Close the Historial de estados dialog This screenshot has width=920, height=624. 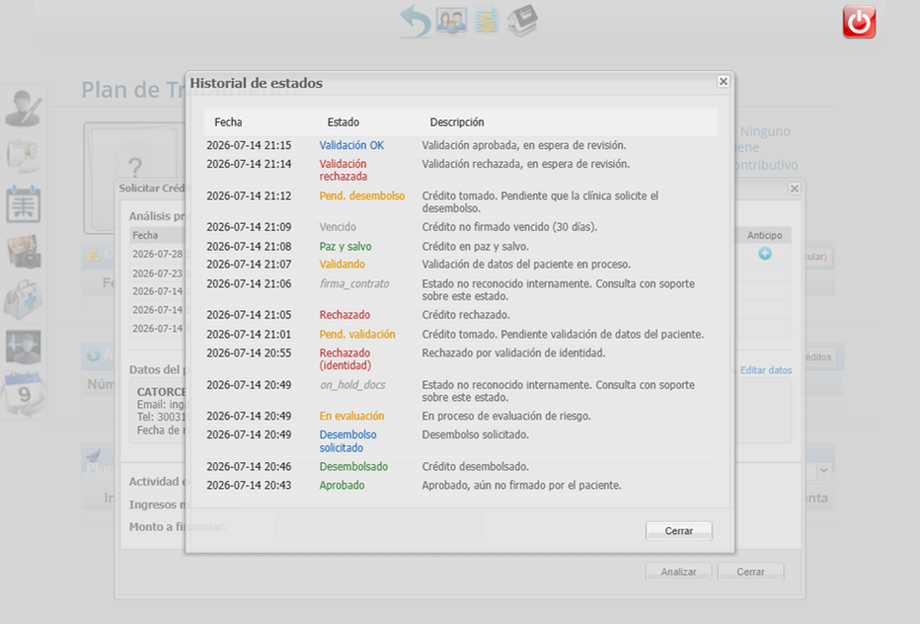click(x=723, y=82)
